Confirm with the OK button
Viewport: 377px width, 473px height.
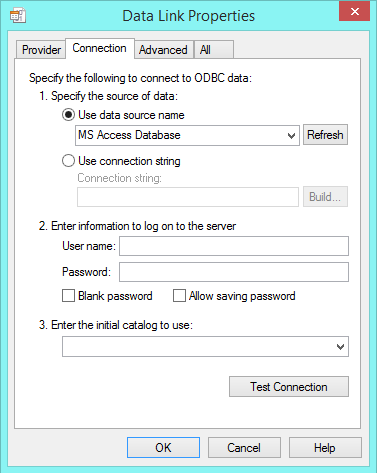click(x=163, y=448)
